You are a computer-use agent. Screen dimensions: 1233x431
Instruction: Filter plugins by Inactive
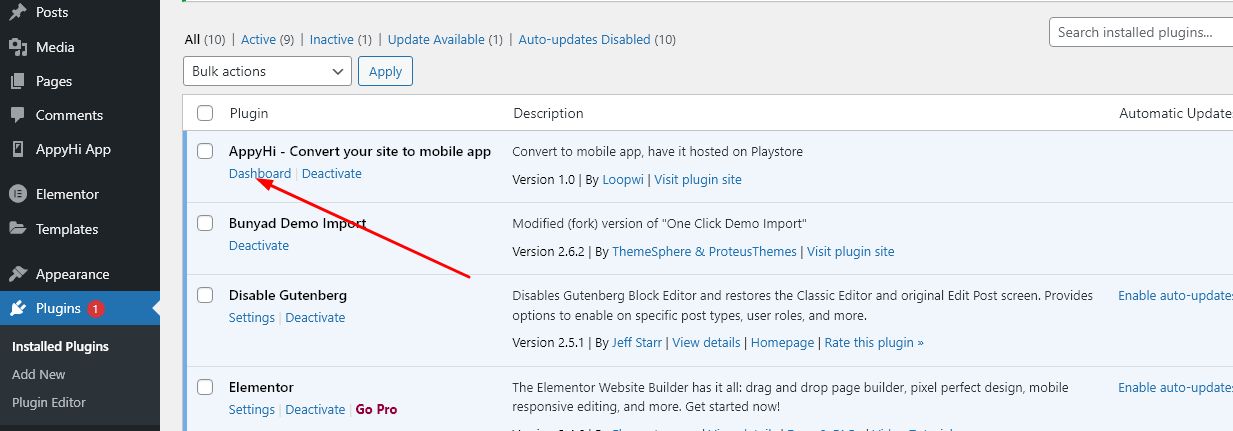[331, 40]
